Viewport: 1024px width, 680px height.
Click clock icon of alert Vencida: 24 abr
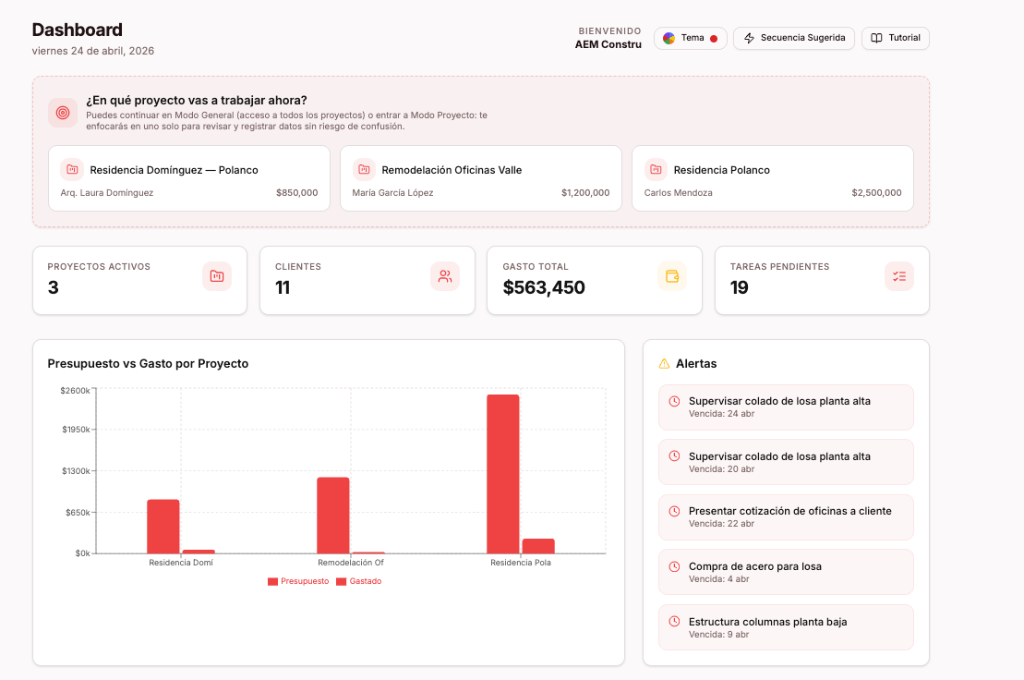(675, 401)
